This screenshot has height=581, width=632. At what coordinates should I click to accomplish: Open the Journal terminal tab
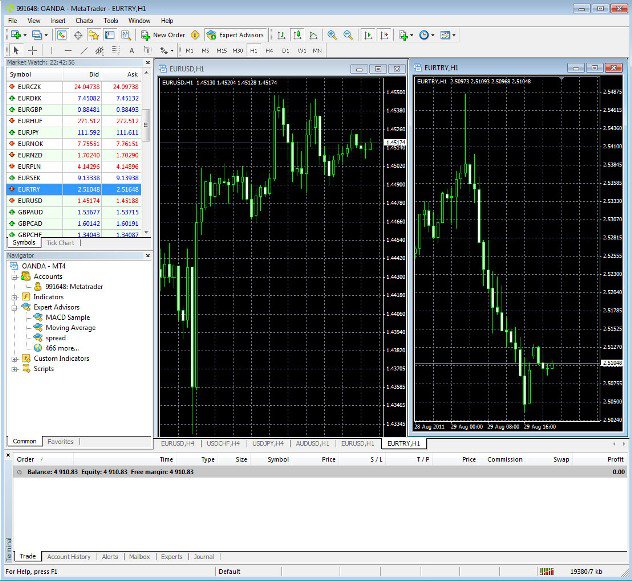tap(204, 556)
